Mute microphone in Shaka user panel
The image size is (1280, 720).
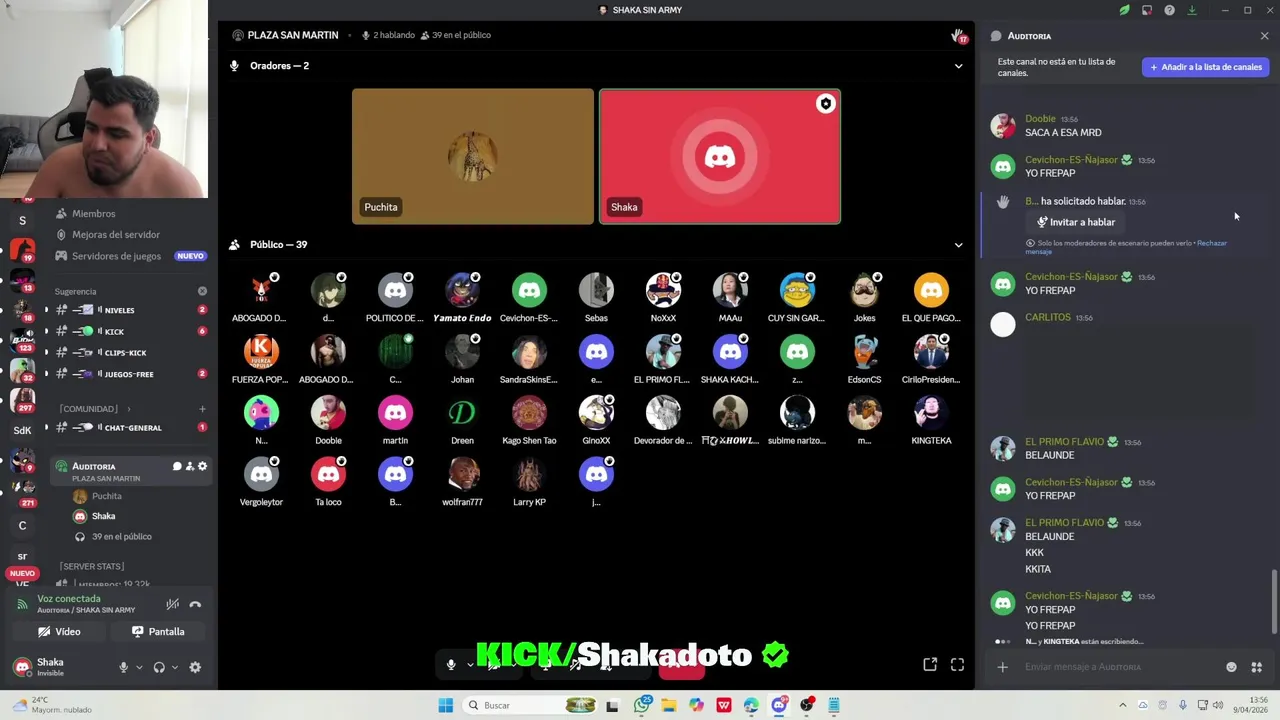tap(124, 667)
